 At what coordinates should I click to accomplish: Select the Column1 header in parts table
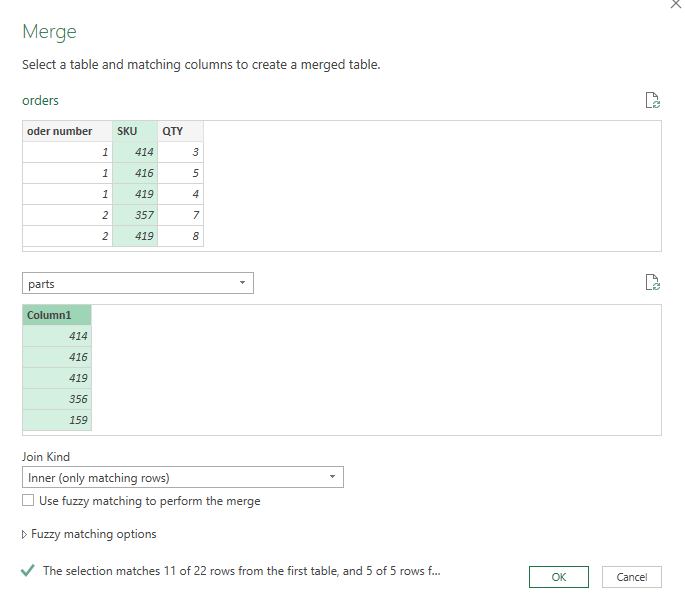point(57,315)
